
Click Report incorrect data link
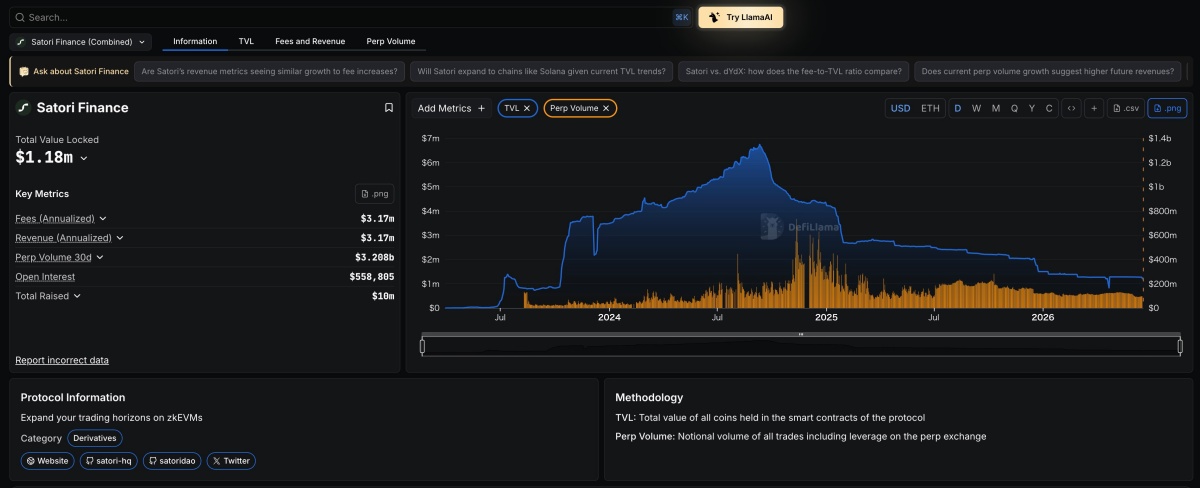(62, 360)
